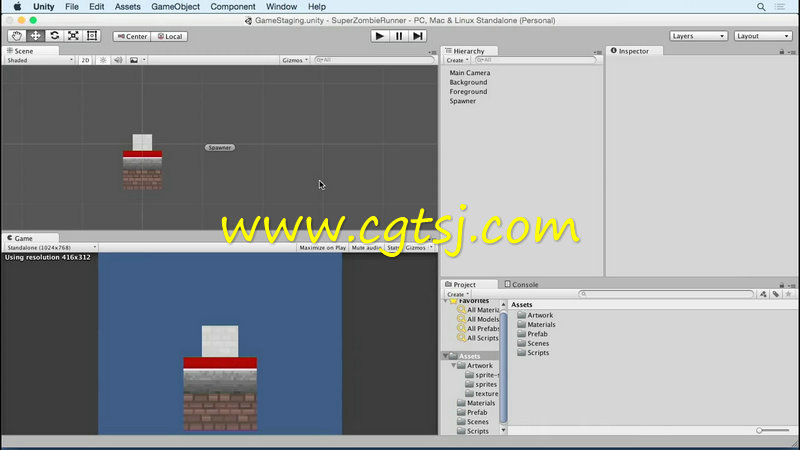The height and width of the screenshot is (450, 800).
Task: Switch to the Game tab
Action: pyautogui.click(x=30, y=238)
